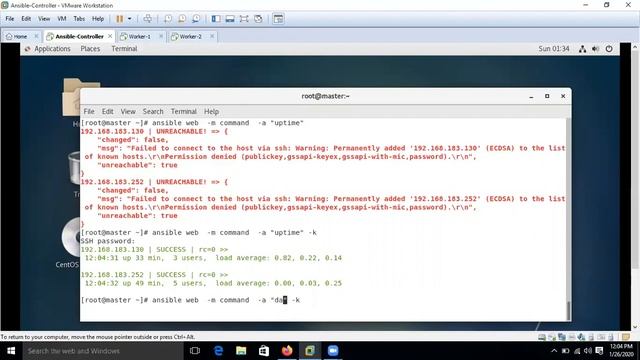Open Microsoft Store from the taskbar
The height and width of the screenshot is (360, 640).
[x=264, y=351]
